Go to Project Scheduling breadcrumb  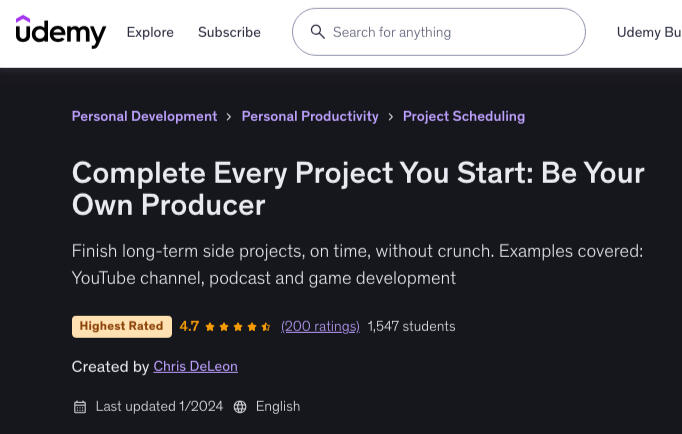(464, 117)
